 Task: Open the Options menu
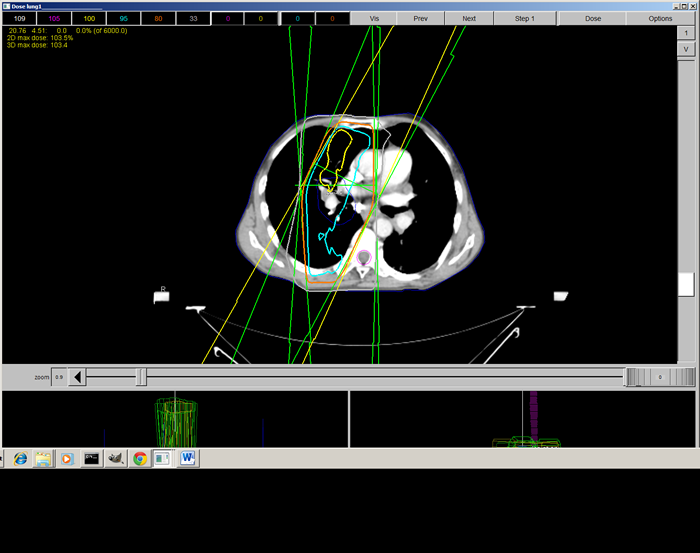660,18
